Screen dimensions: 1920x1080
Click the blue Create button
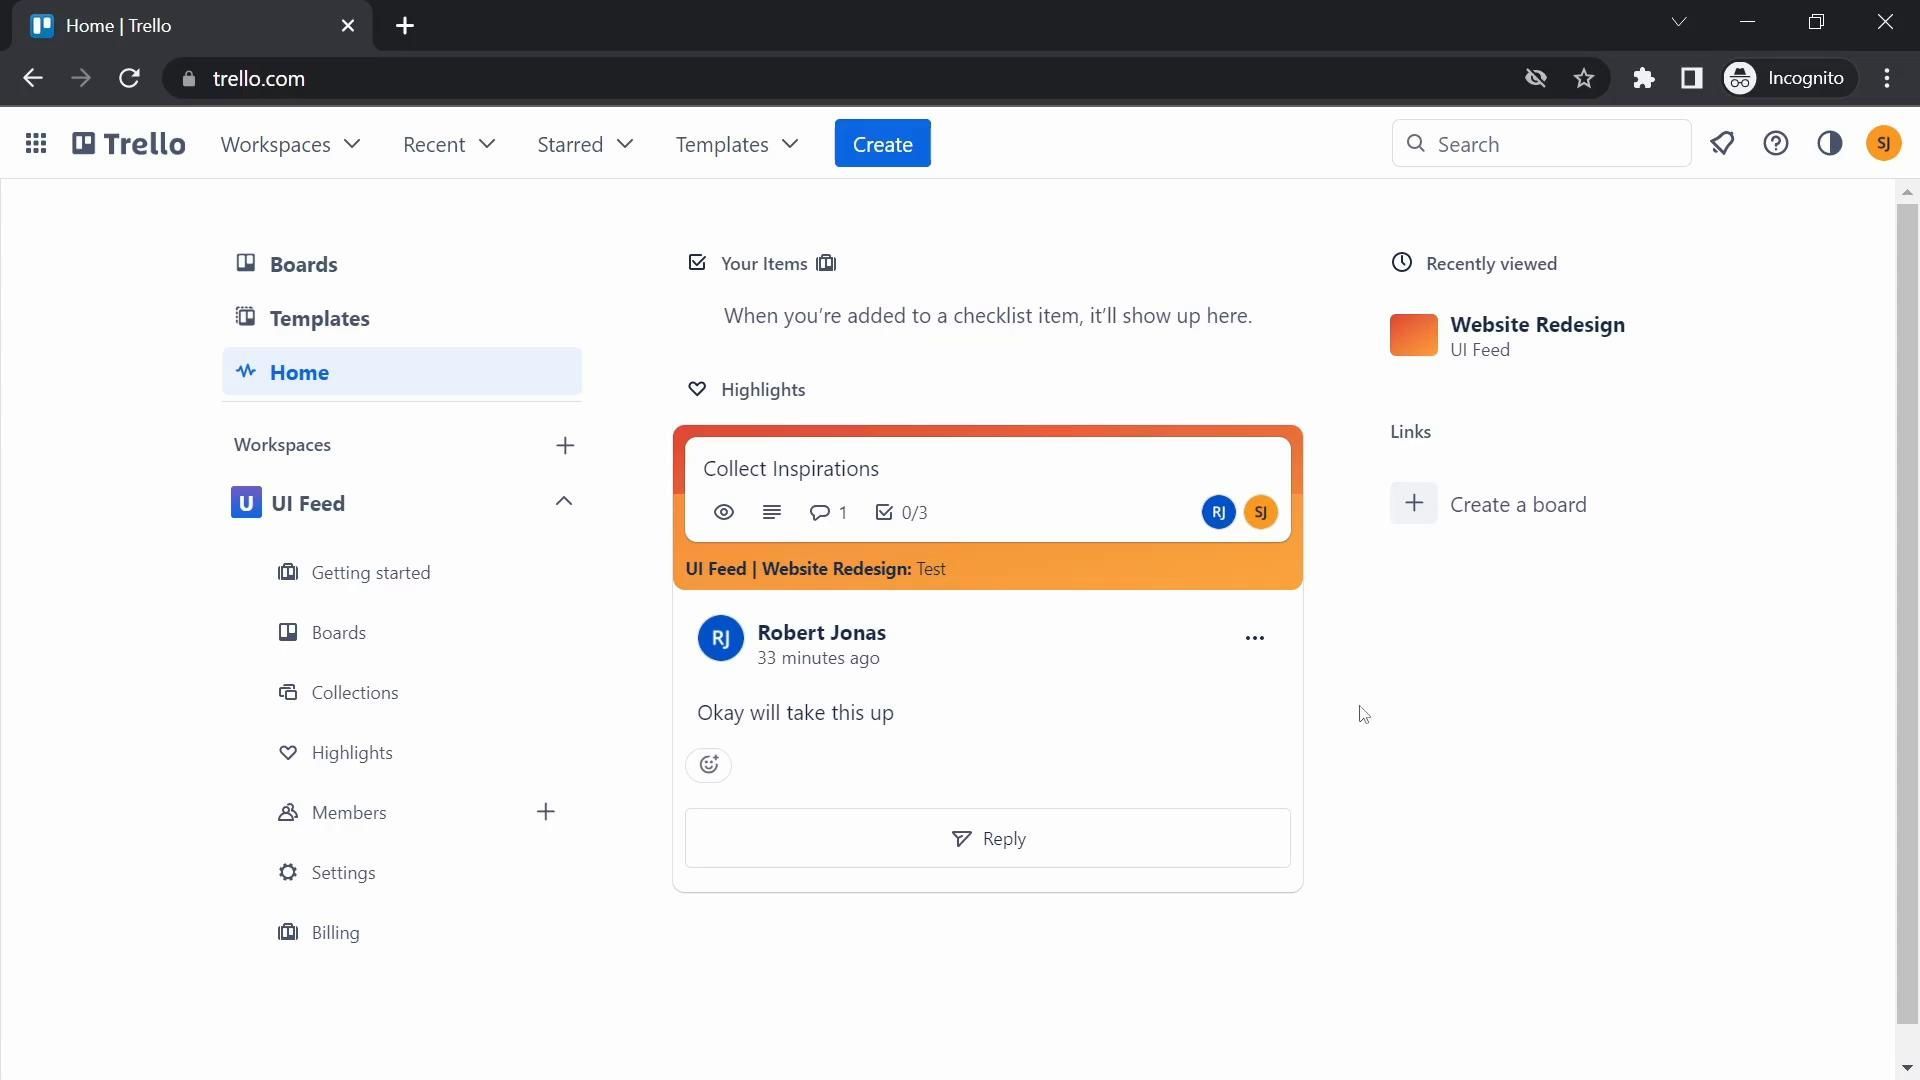(882, 144)
